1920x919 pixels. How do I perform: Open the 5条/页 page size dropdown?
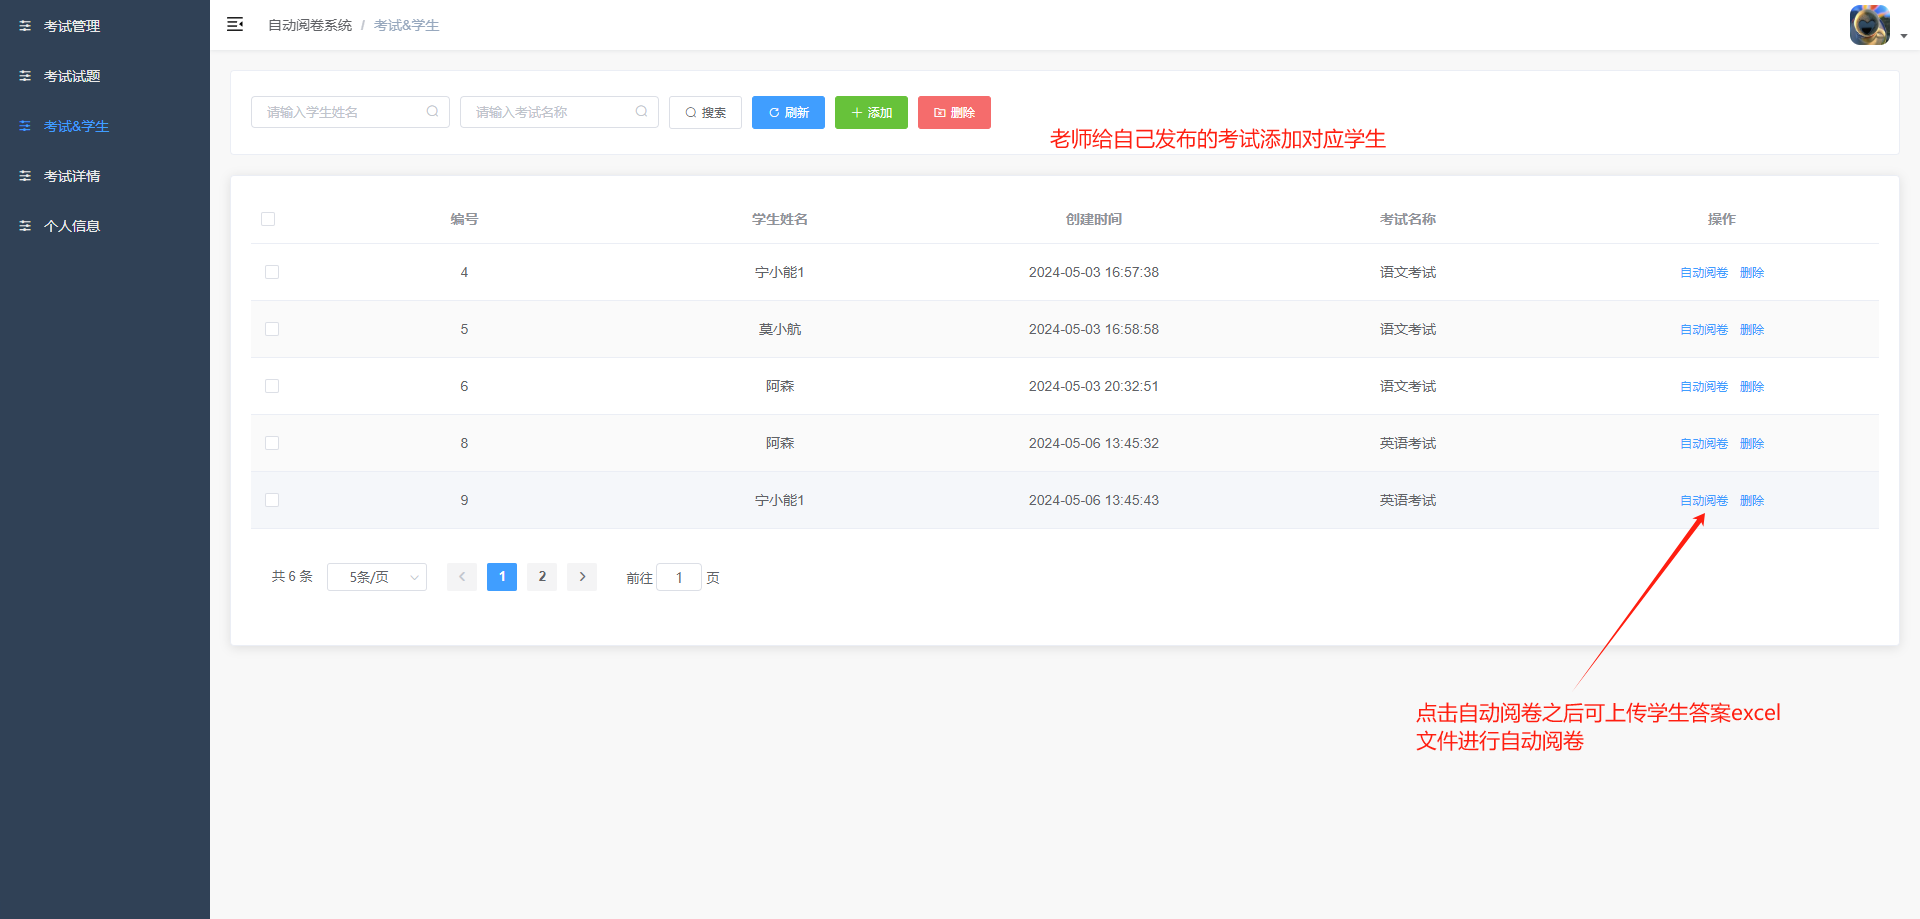(x=377, y=577)
